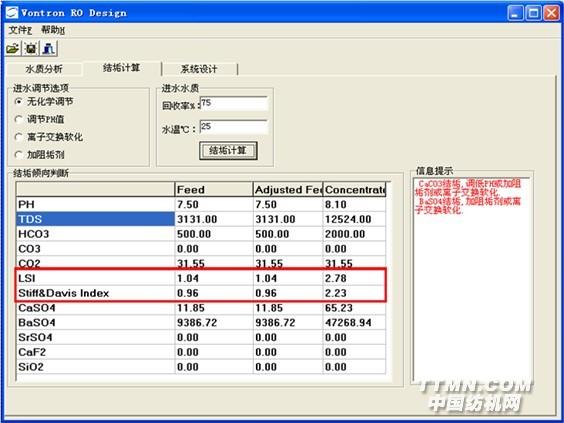Click the 结垢计算 calculate button
This screenshot has width=564, height=423.
click(x=228, y=150)
